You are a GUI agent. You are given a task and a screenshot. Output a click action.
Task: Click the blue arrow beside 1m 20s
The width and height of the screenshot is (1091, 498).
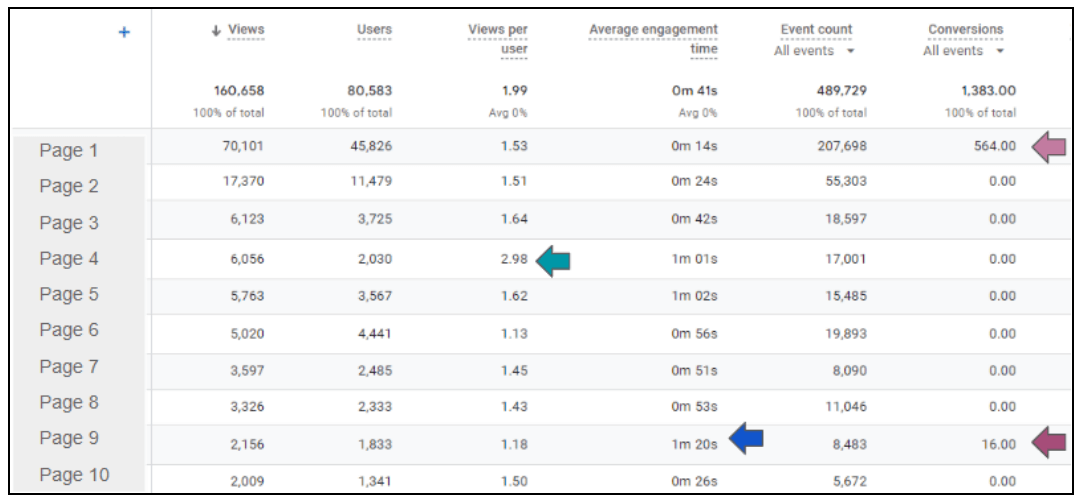click(745, 438)
